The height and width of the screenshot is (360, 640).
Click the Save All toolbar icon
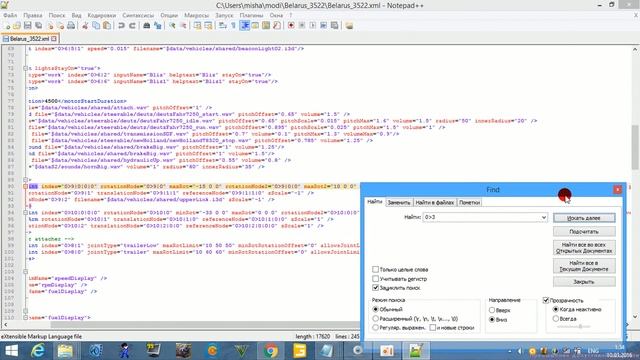38,26
